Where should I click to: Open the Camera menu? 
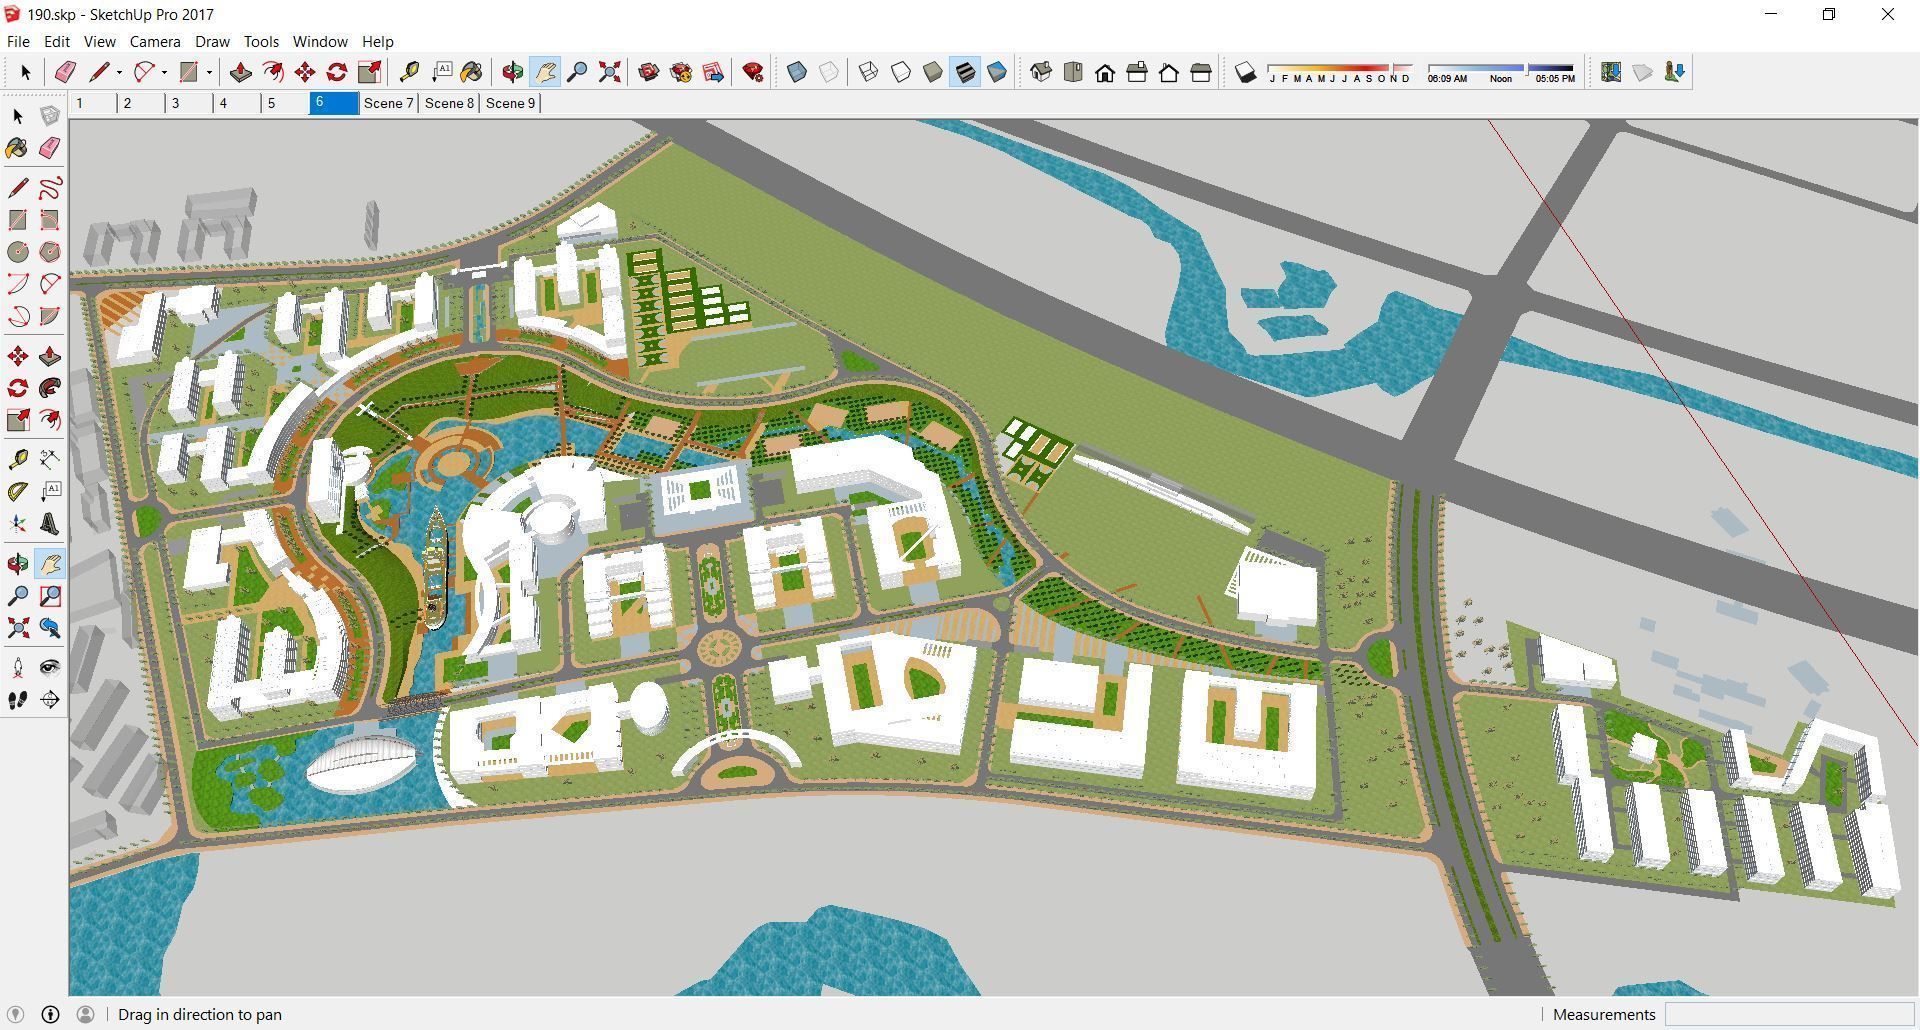[155, 42]
